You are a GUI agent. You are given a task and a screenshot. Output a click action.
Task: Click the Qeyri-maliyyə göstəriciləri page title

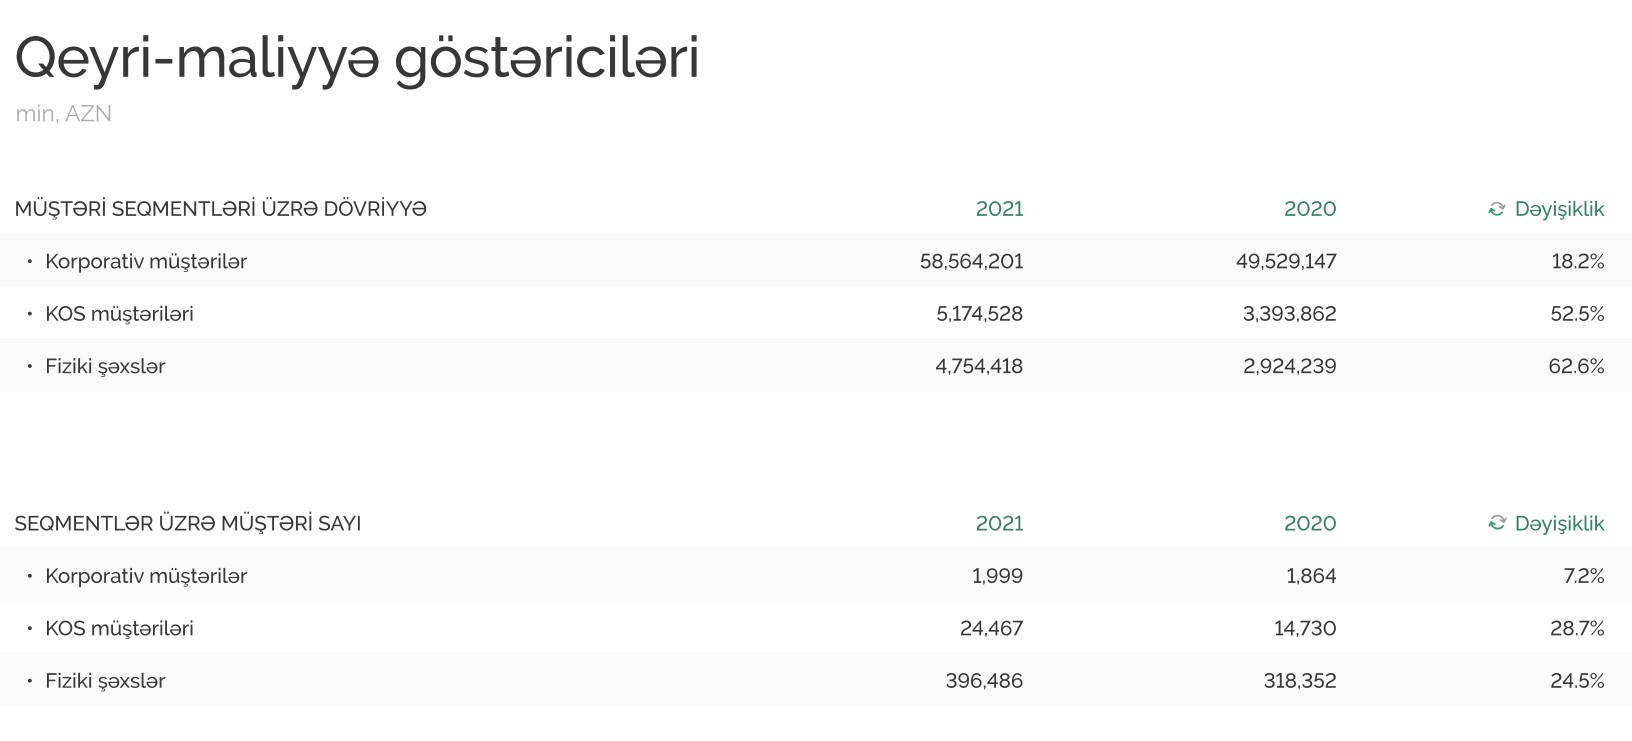tap(356, 58)
